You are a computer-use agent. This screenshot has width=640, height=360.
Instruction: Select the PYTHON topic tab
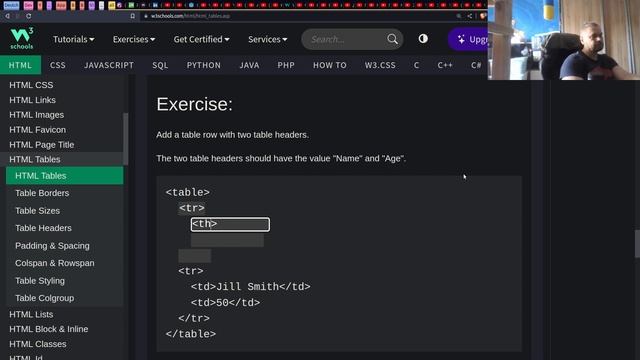point(204,65)
